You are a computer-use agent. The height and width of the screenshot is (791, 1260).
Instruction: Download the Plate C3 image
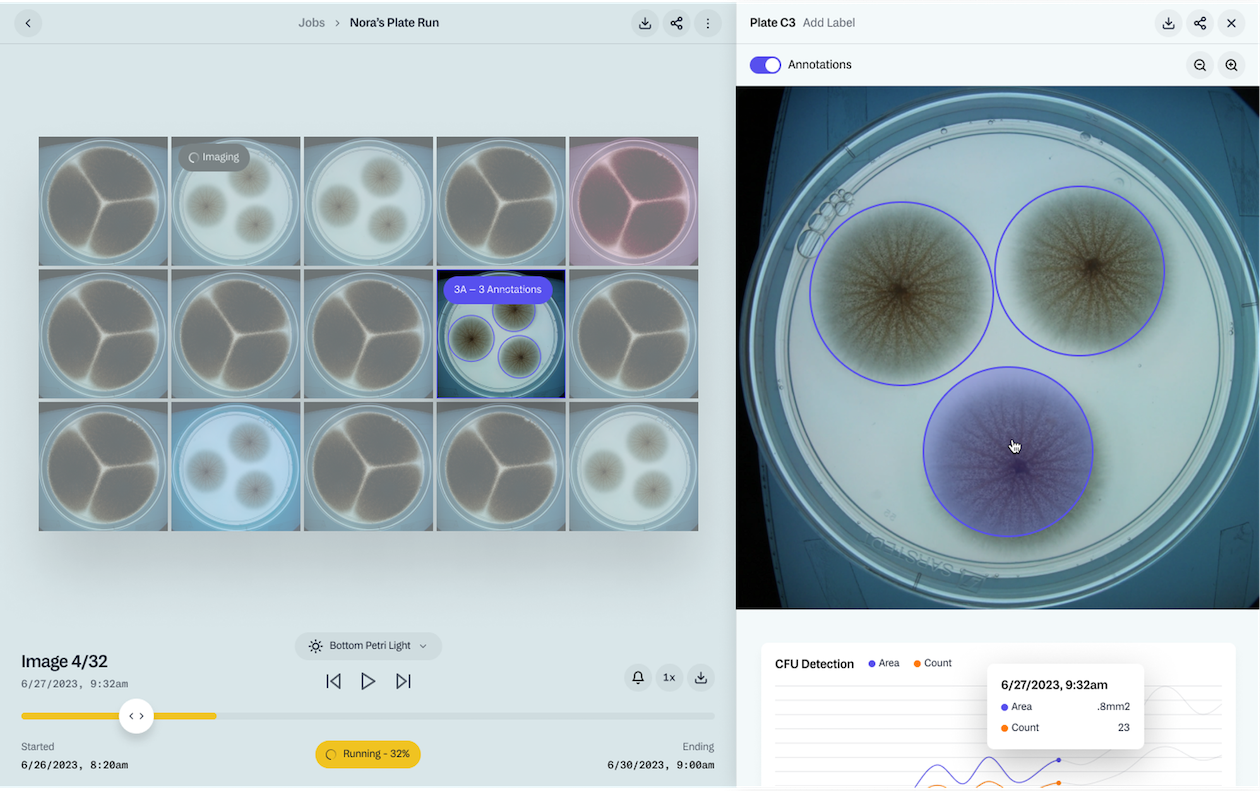(x=1168, y=23)
